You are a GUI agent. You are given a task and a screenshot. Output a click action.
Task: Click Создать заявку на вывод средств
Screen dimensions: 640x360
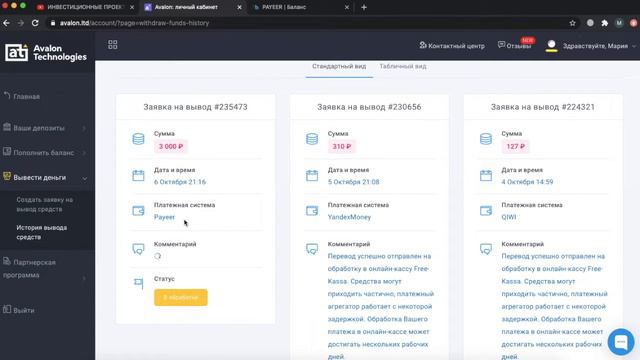tap(45, 204)
